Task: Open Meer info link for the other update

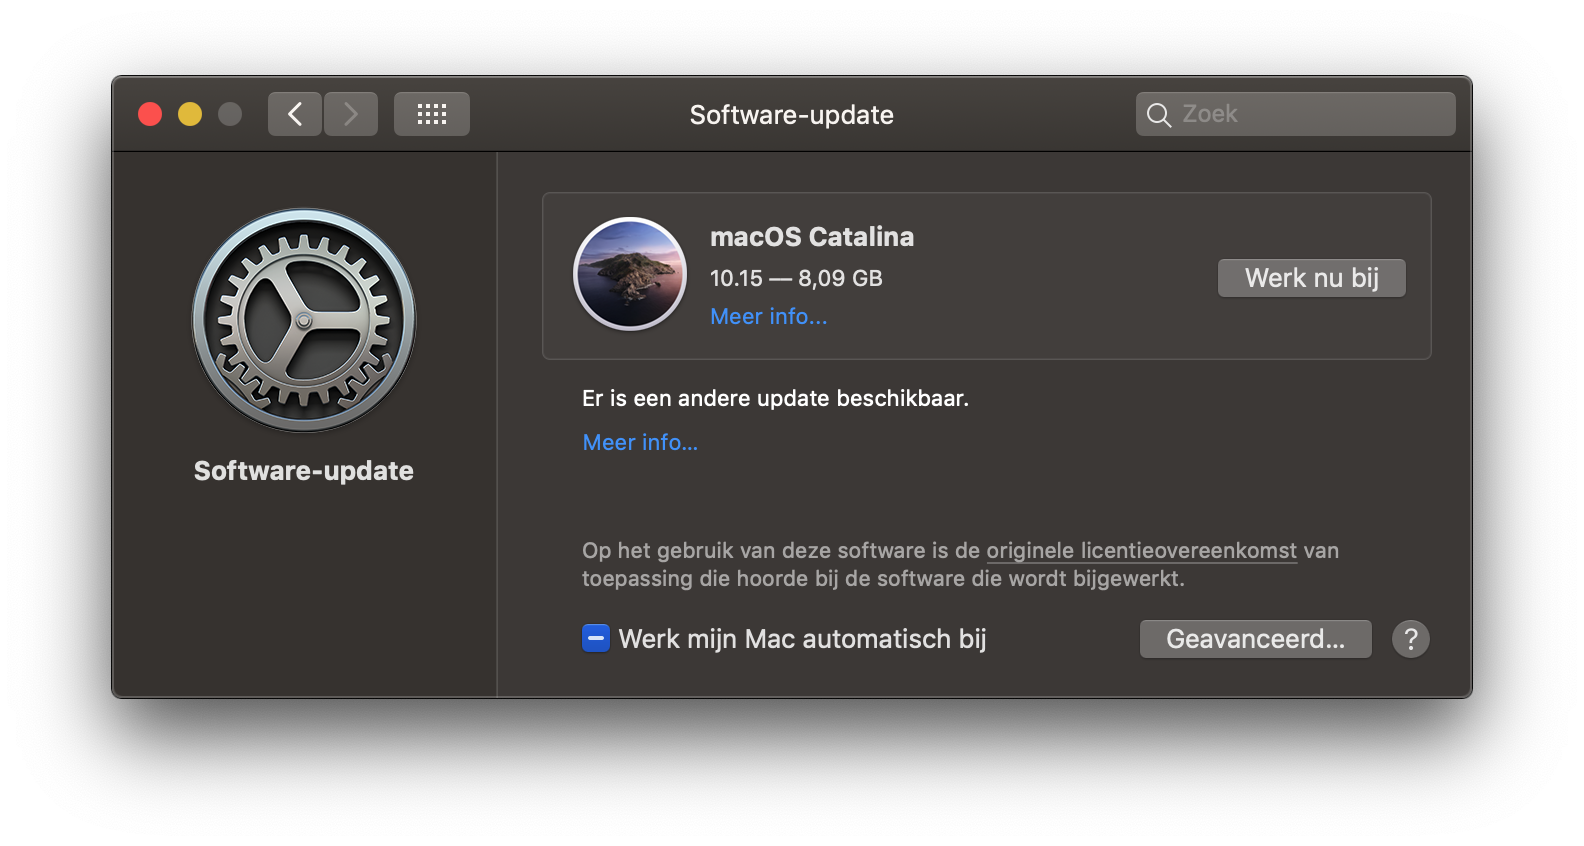Action: click(x=641, y=443)
